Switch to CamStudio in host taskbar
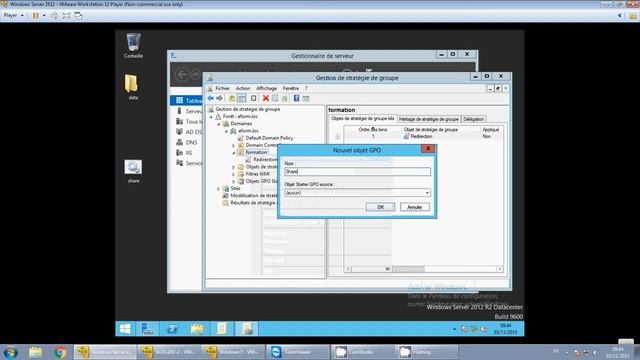Image resolution: width=640 pixels, height=360 pixels. [x=362, y=352]
